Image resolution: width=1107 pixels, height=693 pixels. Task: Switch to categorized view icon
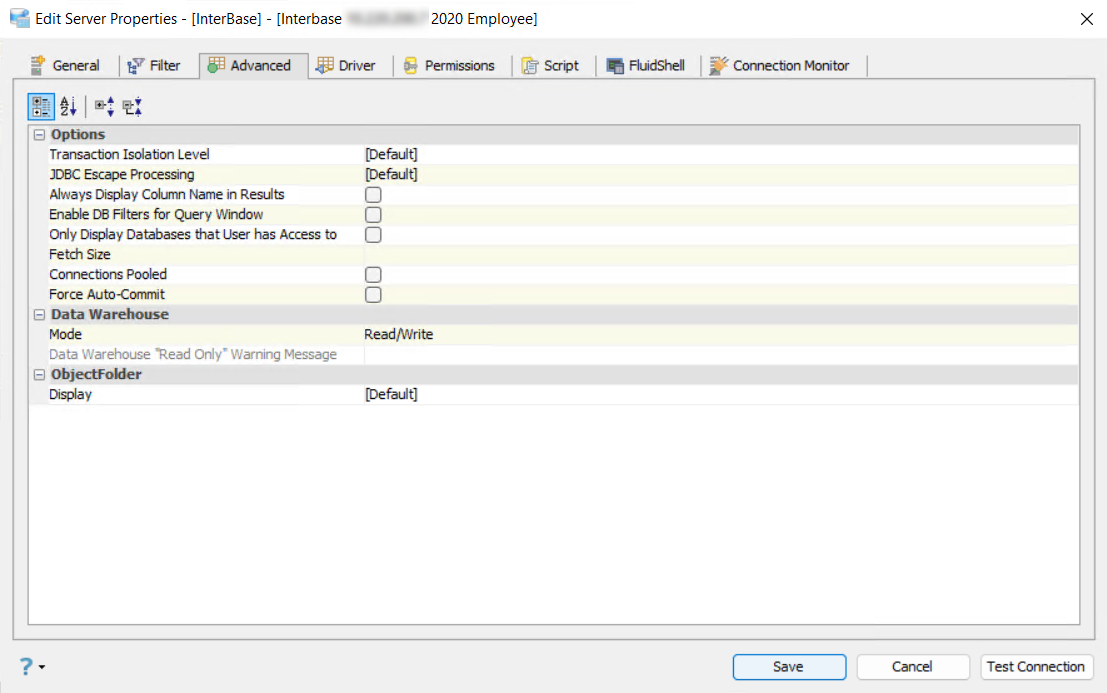pos(41,107)
